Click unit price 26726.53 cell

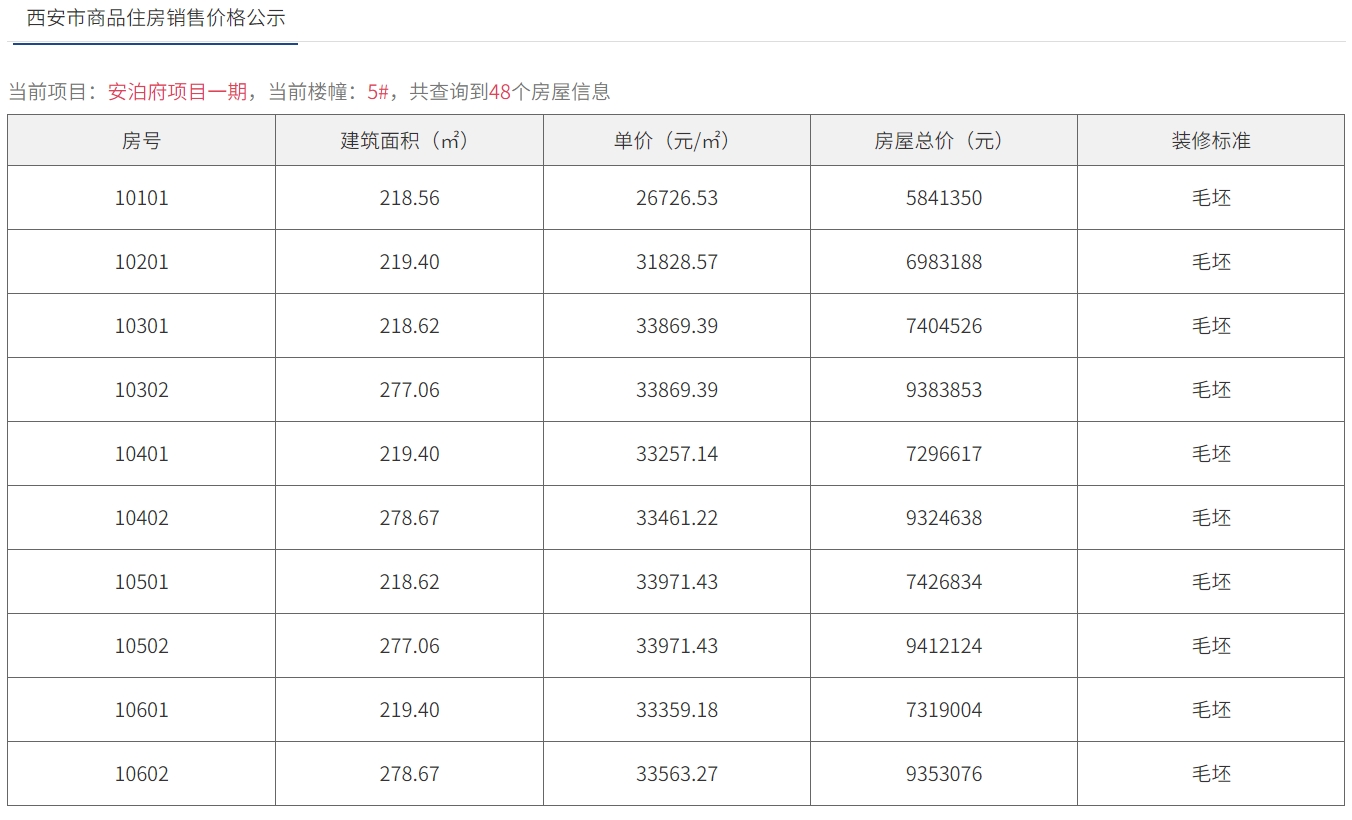677,198
